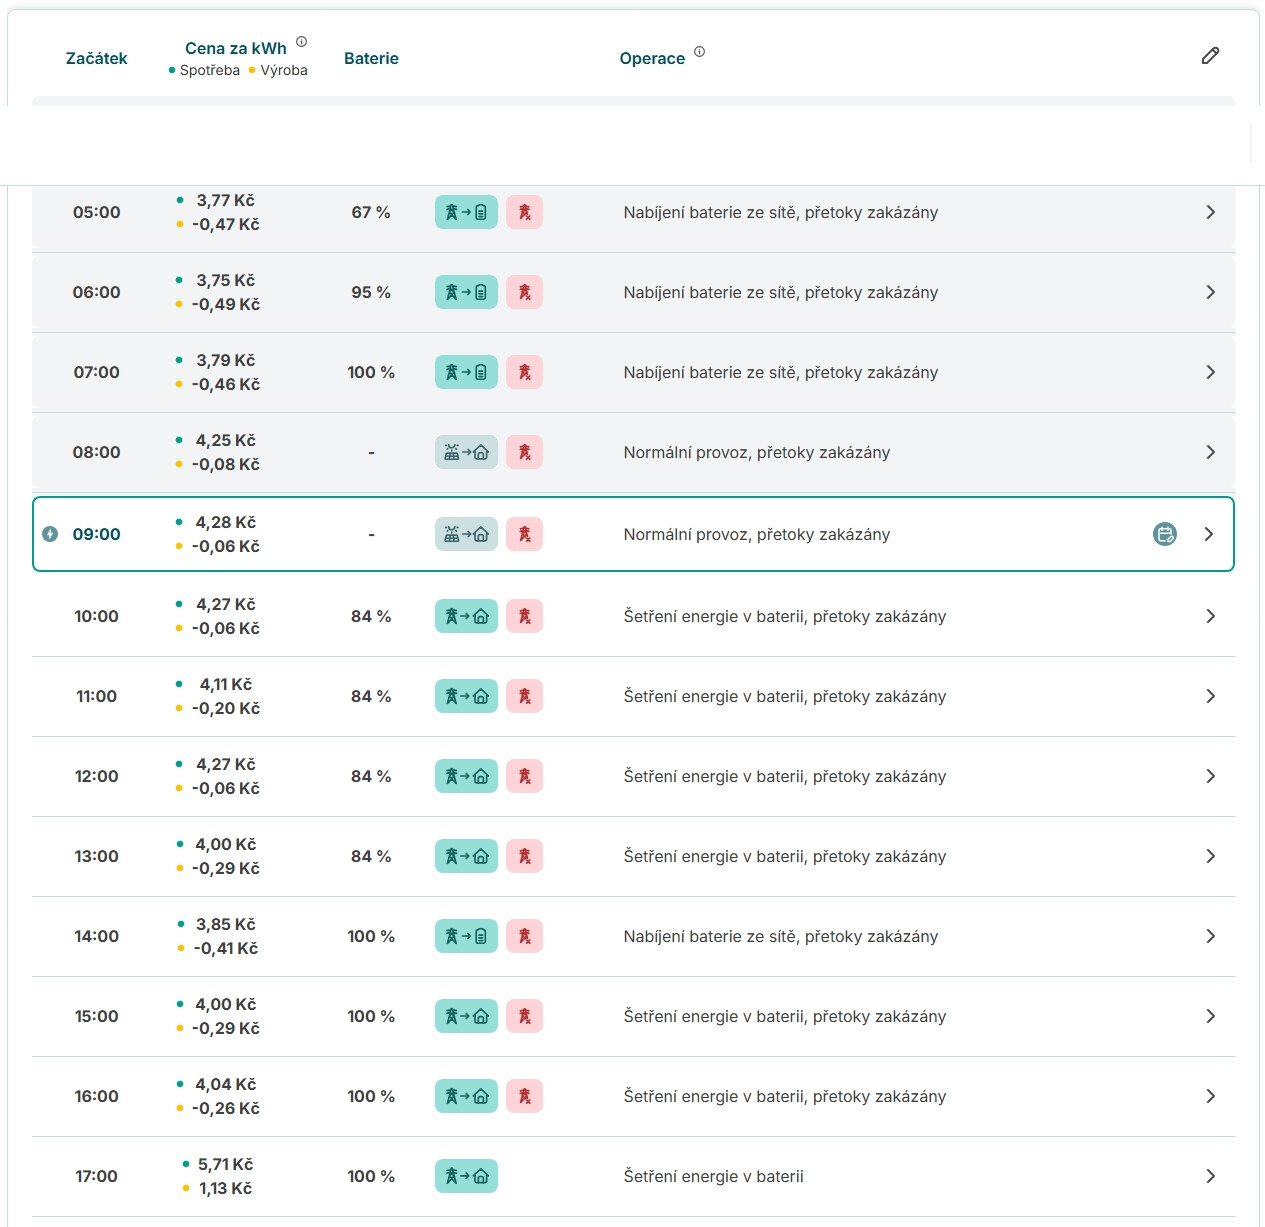Click info icon next to Cena za kWh

point(301,42)
